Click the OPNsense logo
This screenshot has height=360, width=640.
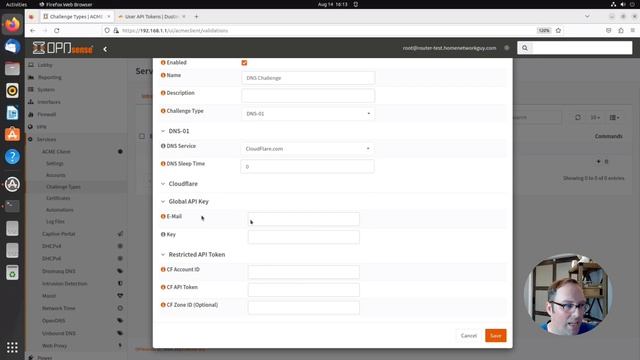[x=63, y=48]
